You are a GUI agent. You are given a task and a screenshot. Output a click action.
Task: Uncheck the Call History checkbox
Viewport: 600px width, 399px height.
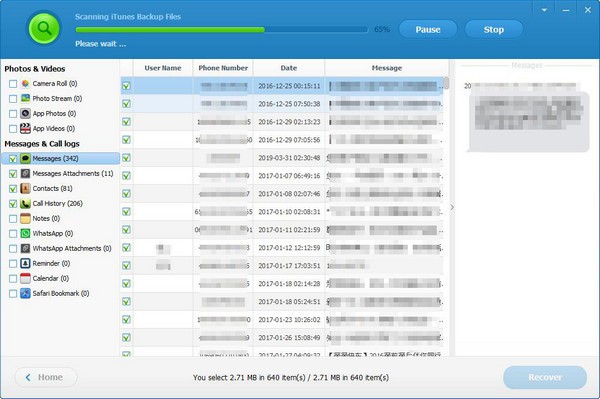[13, 204]
